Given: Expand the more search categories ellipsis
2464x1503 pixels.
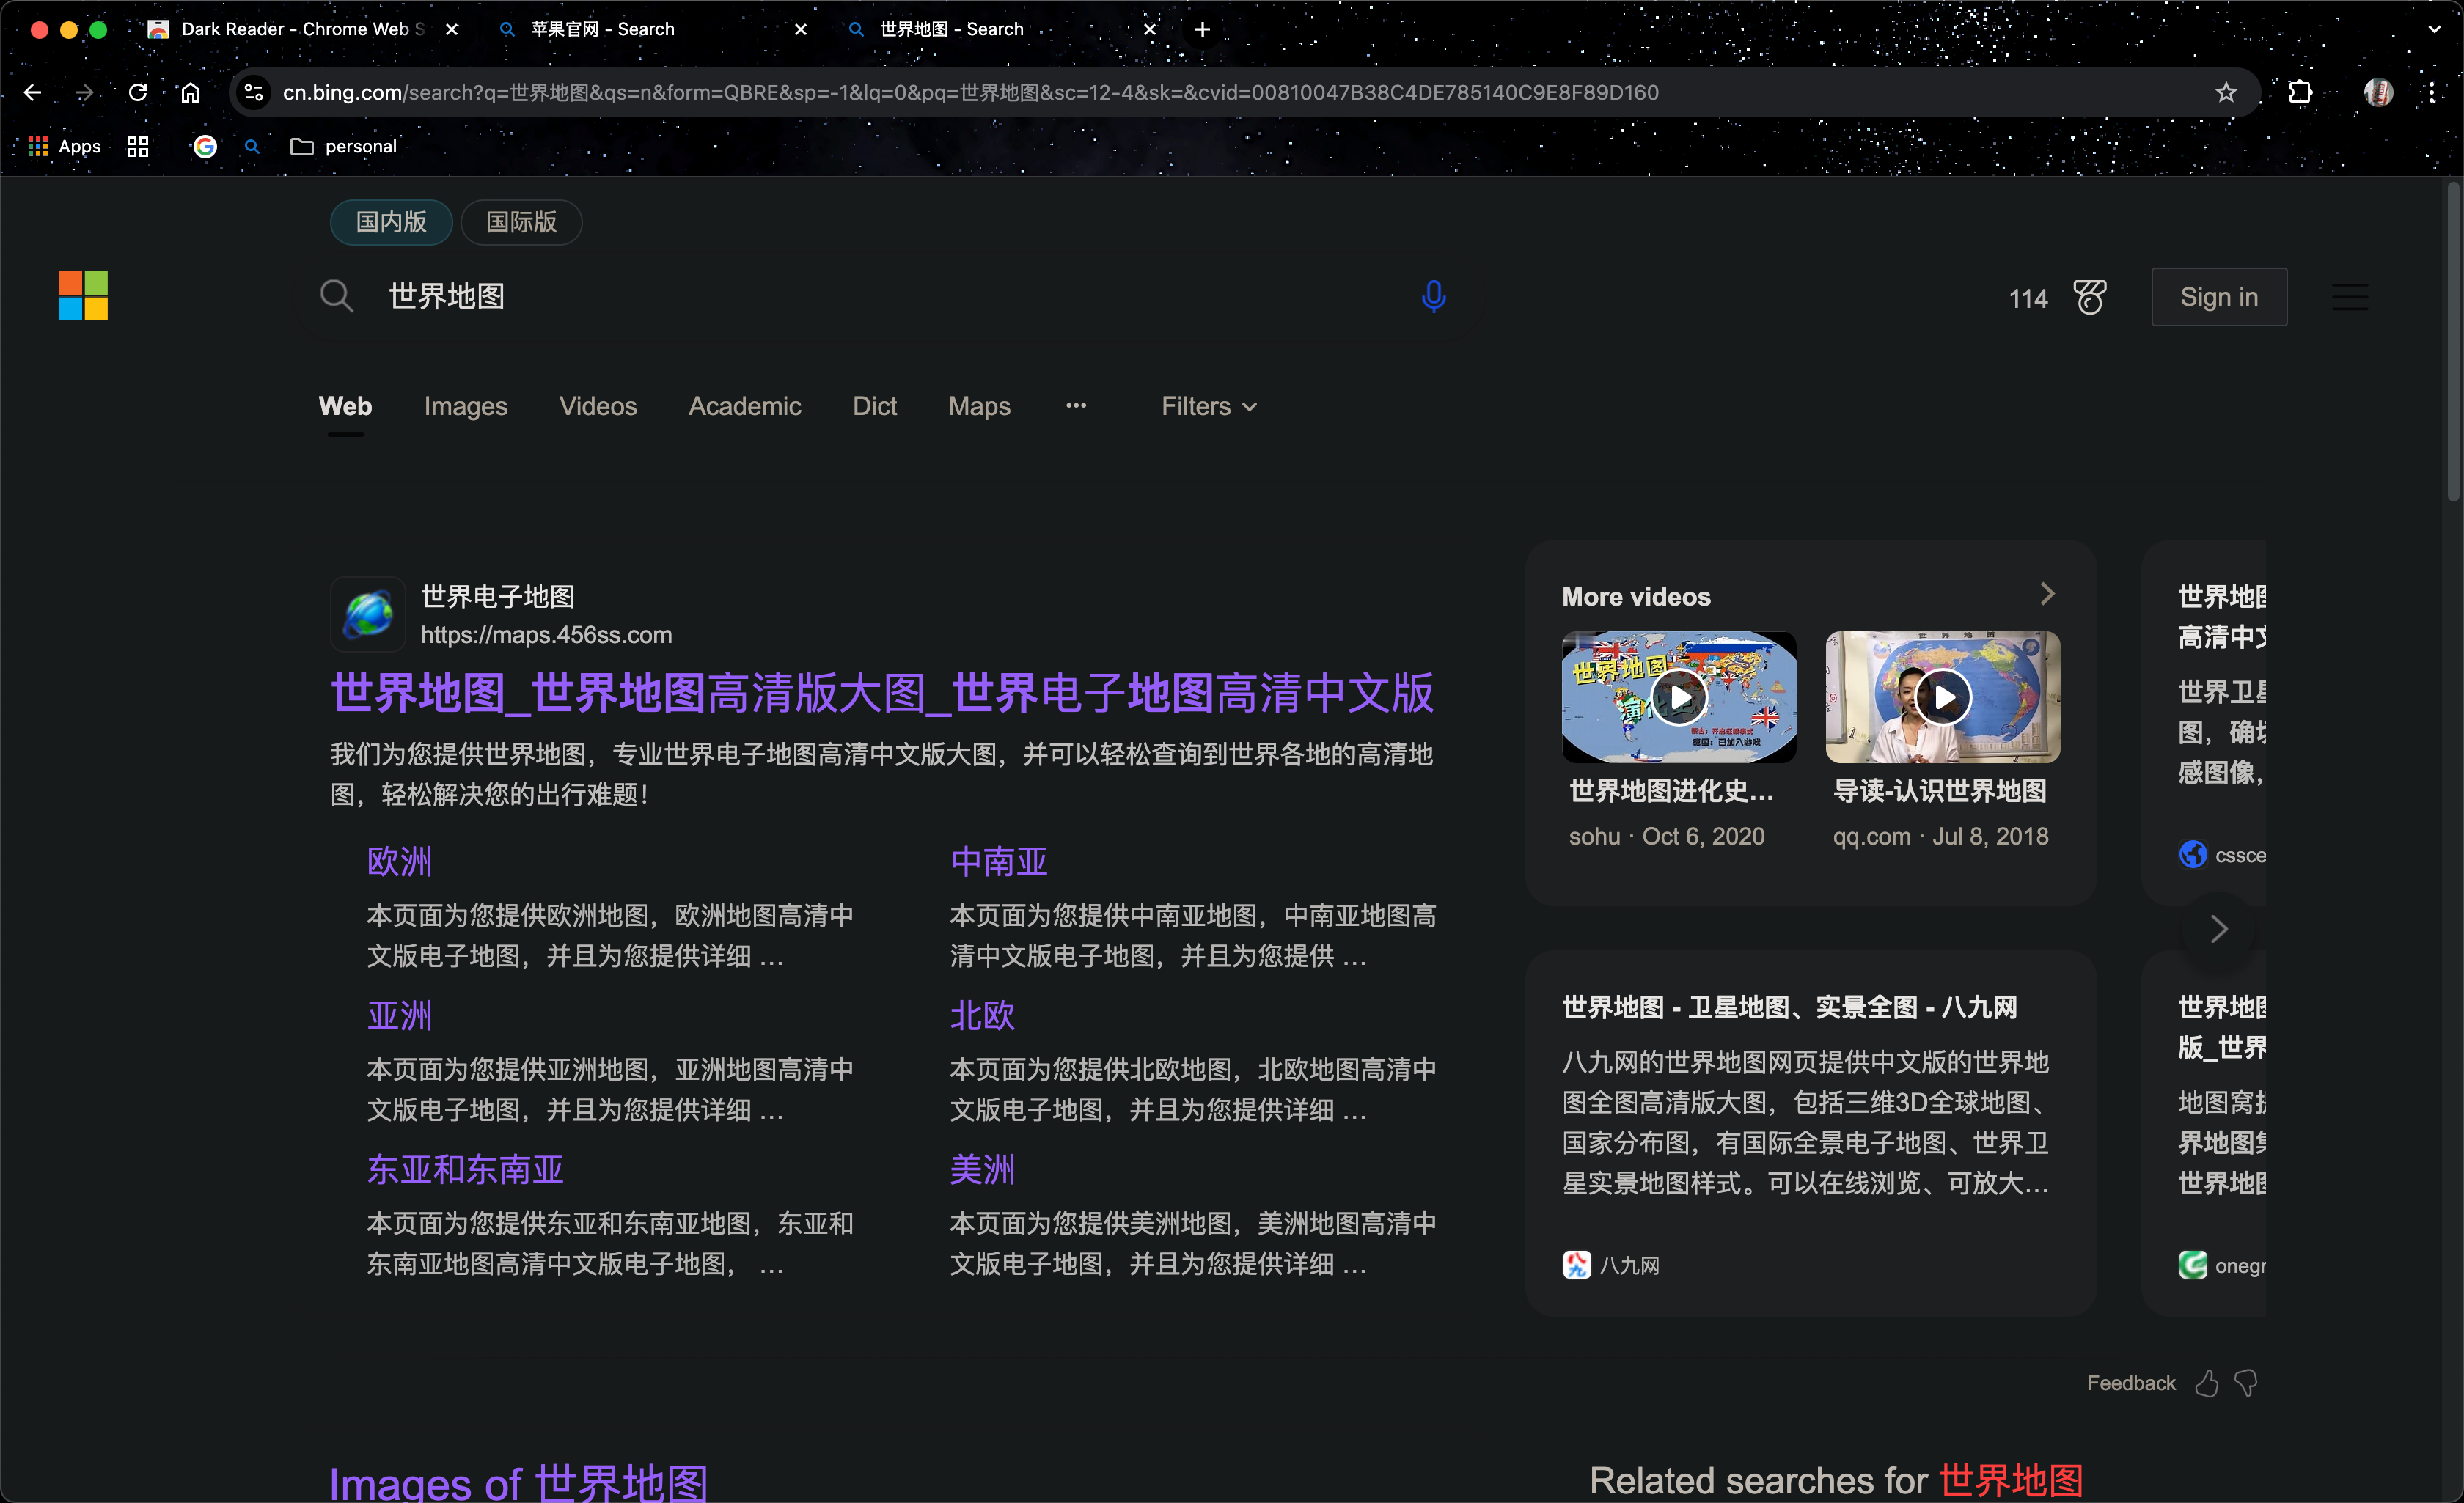Looking at the screenshot, I should pos(1075,405).
